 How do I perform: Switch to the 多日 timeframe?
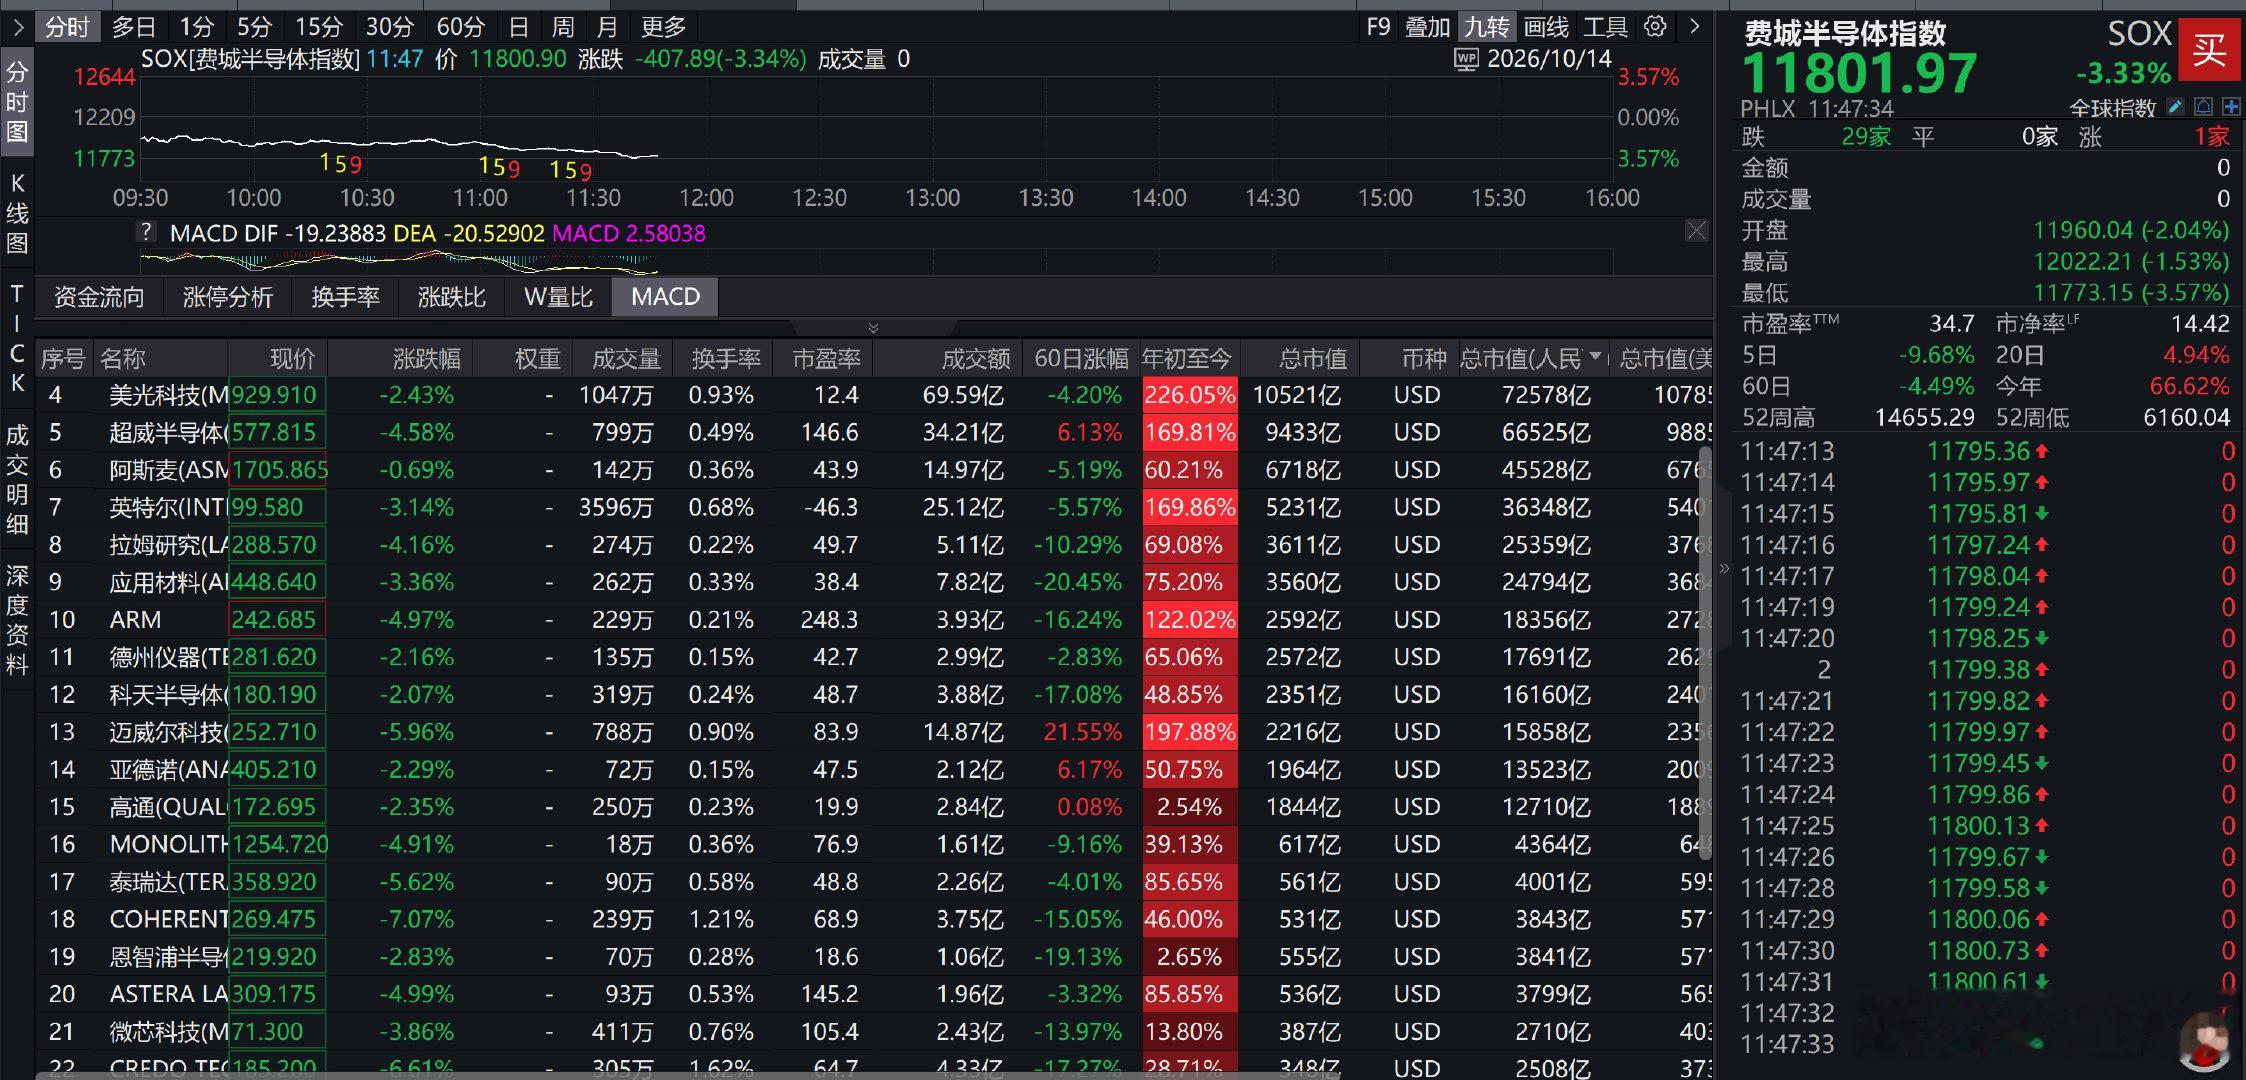click(x=134, y=27)
